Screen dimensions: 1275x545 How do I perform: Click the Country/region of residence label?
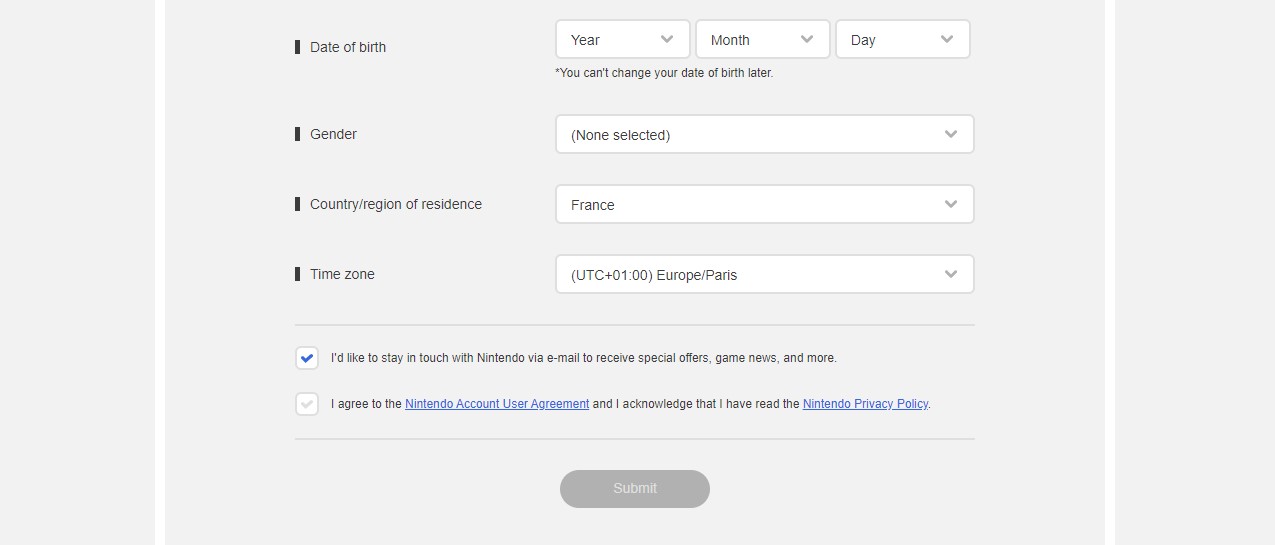[x=396, y=204]
